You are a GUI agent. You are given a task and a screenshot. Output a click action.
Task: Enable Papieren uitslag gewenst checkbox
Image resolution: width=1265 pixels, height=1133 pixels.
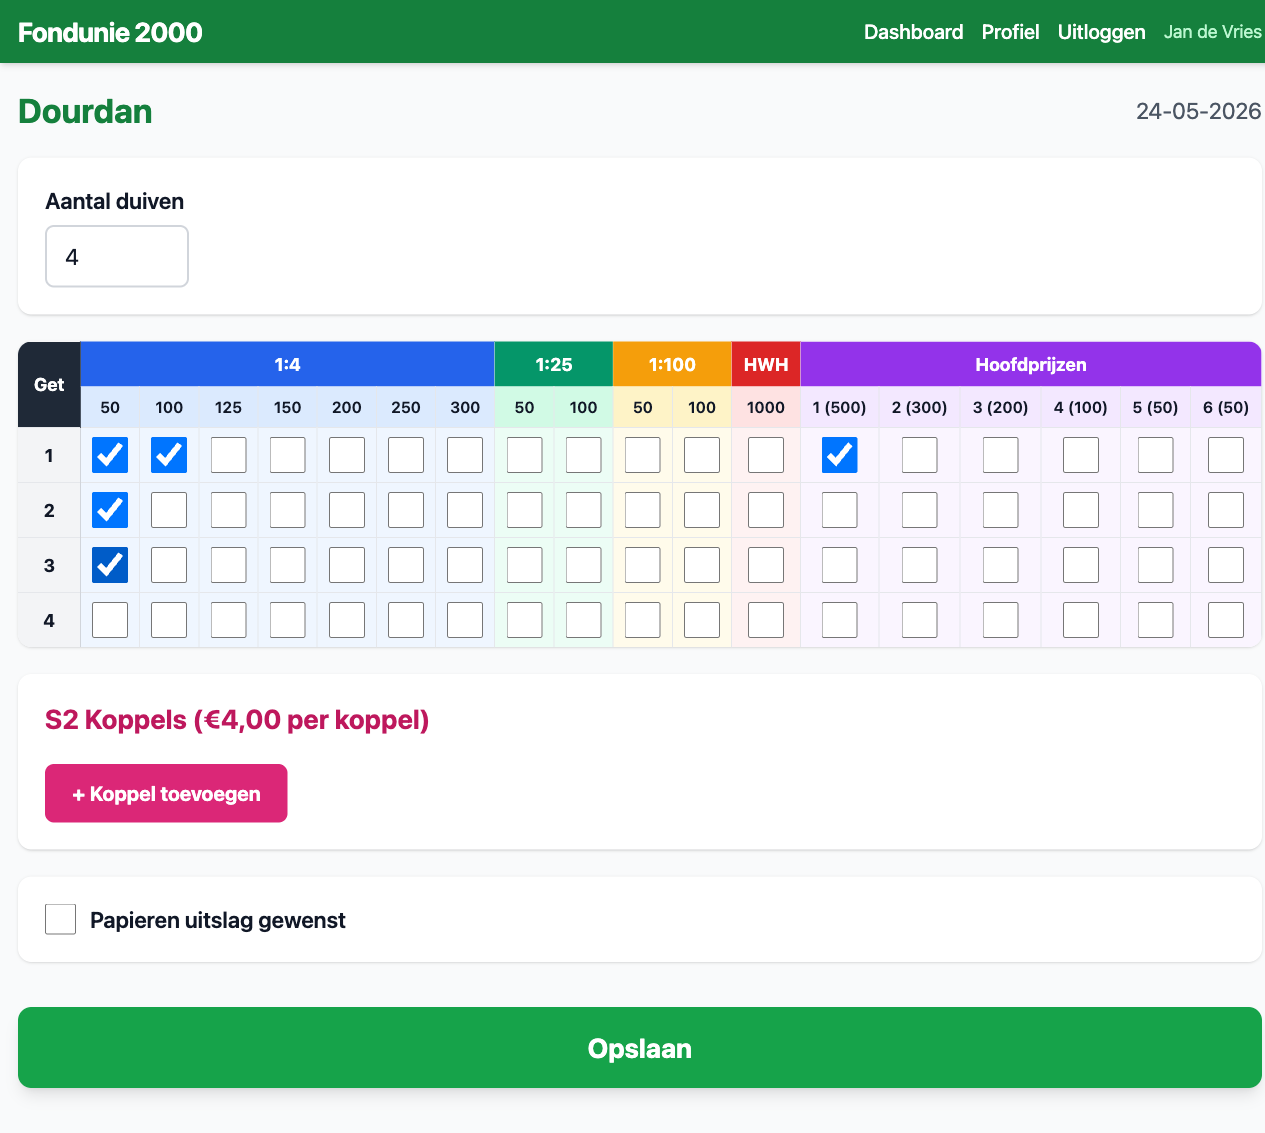pos(61,919)
